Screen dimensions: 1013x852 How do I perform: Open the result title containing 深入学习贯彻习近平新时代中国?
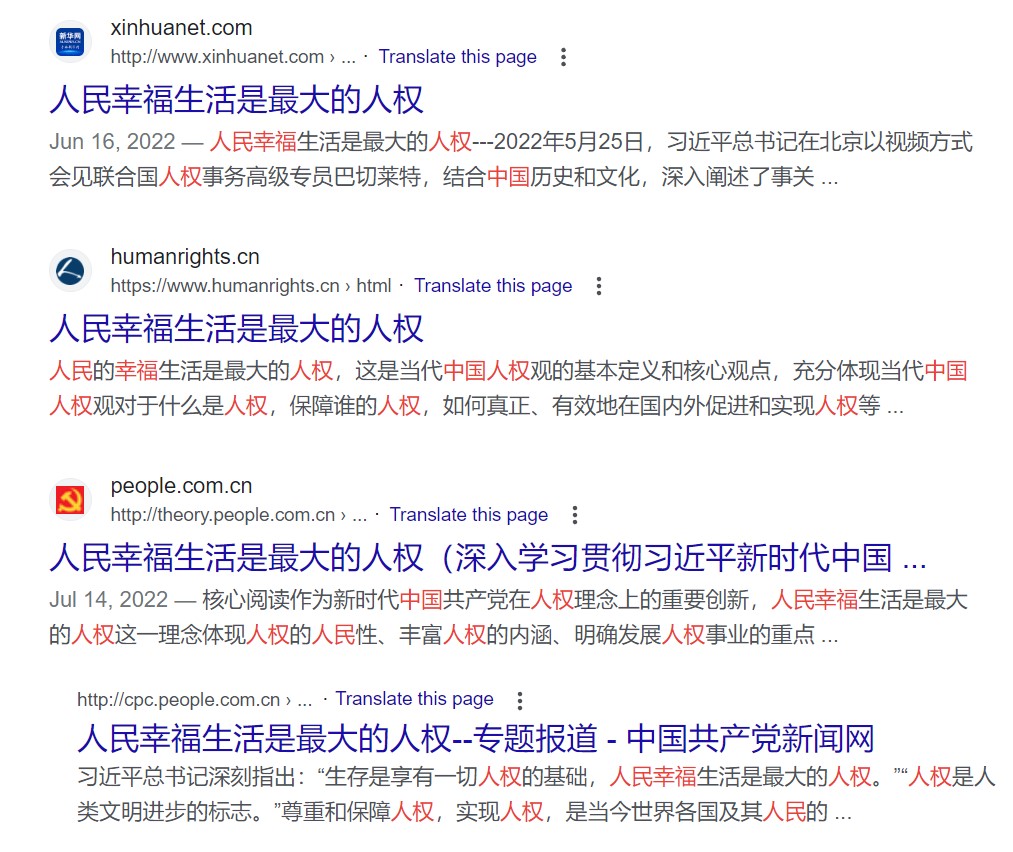point(488,558)
